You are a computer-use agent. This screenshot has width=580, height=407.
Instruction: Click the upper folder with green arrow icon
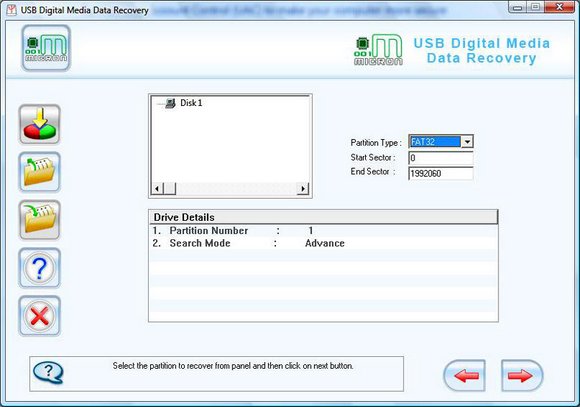coord(40,172)
